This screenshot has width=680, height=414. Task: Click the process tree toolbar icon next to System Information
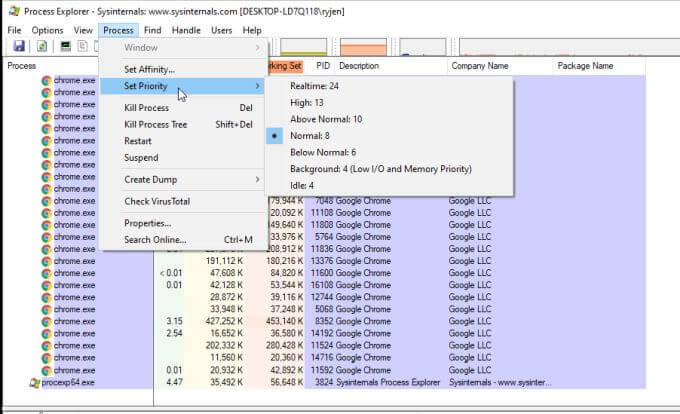tap(82, 46)
